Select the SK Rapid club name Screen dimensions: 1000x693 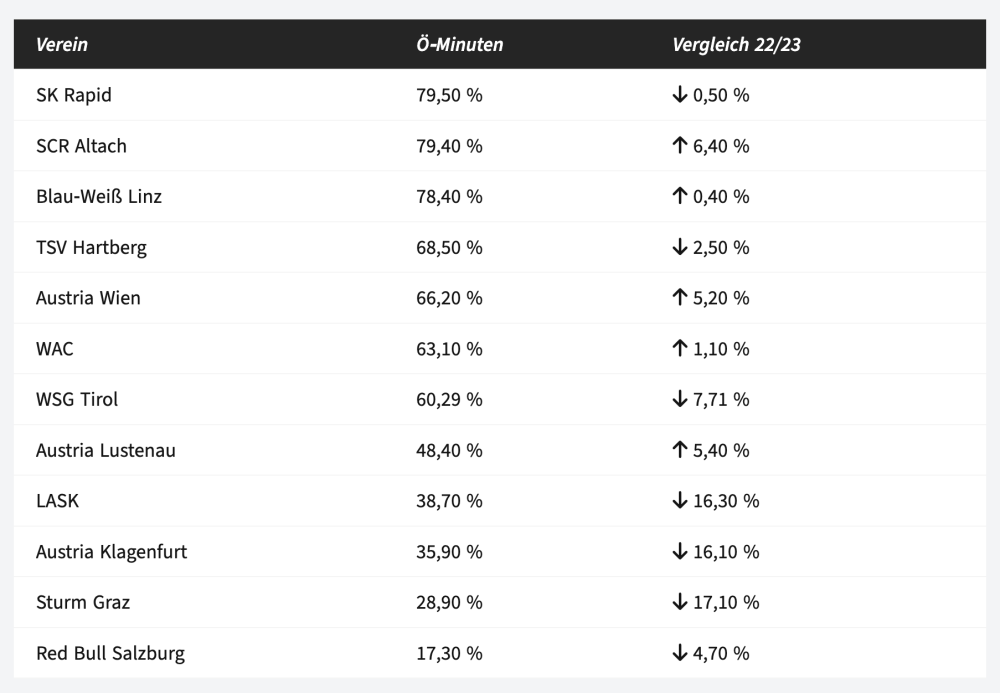[x=74, y=95]
